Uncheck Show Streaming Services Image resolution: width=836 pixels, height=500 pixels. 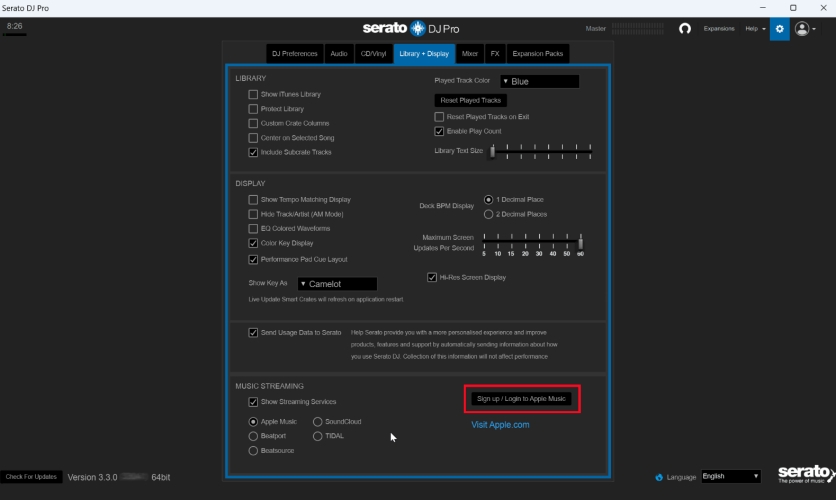(x=253, y=402)
